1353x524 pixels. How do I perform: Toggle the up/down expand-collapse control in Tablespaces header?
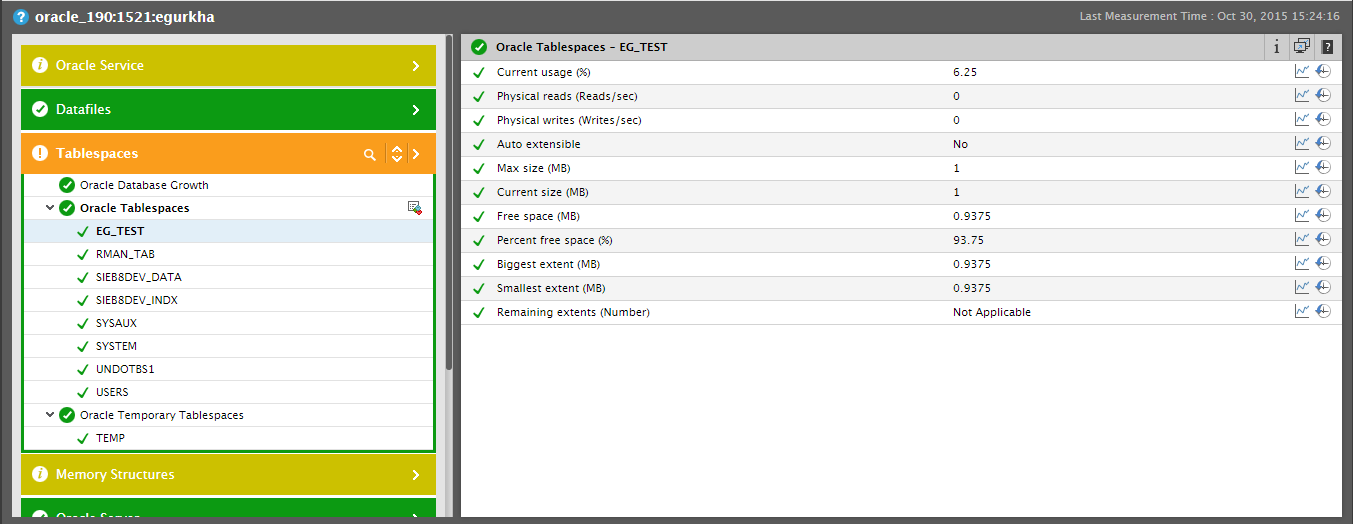[397, 154]
